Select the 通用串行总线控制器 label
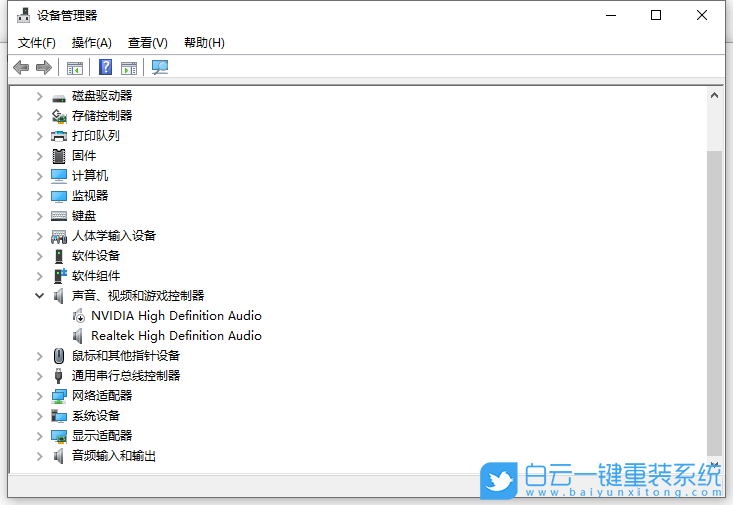Viewport: 733px width, 505px height. 126,376
